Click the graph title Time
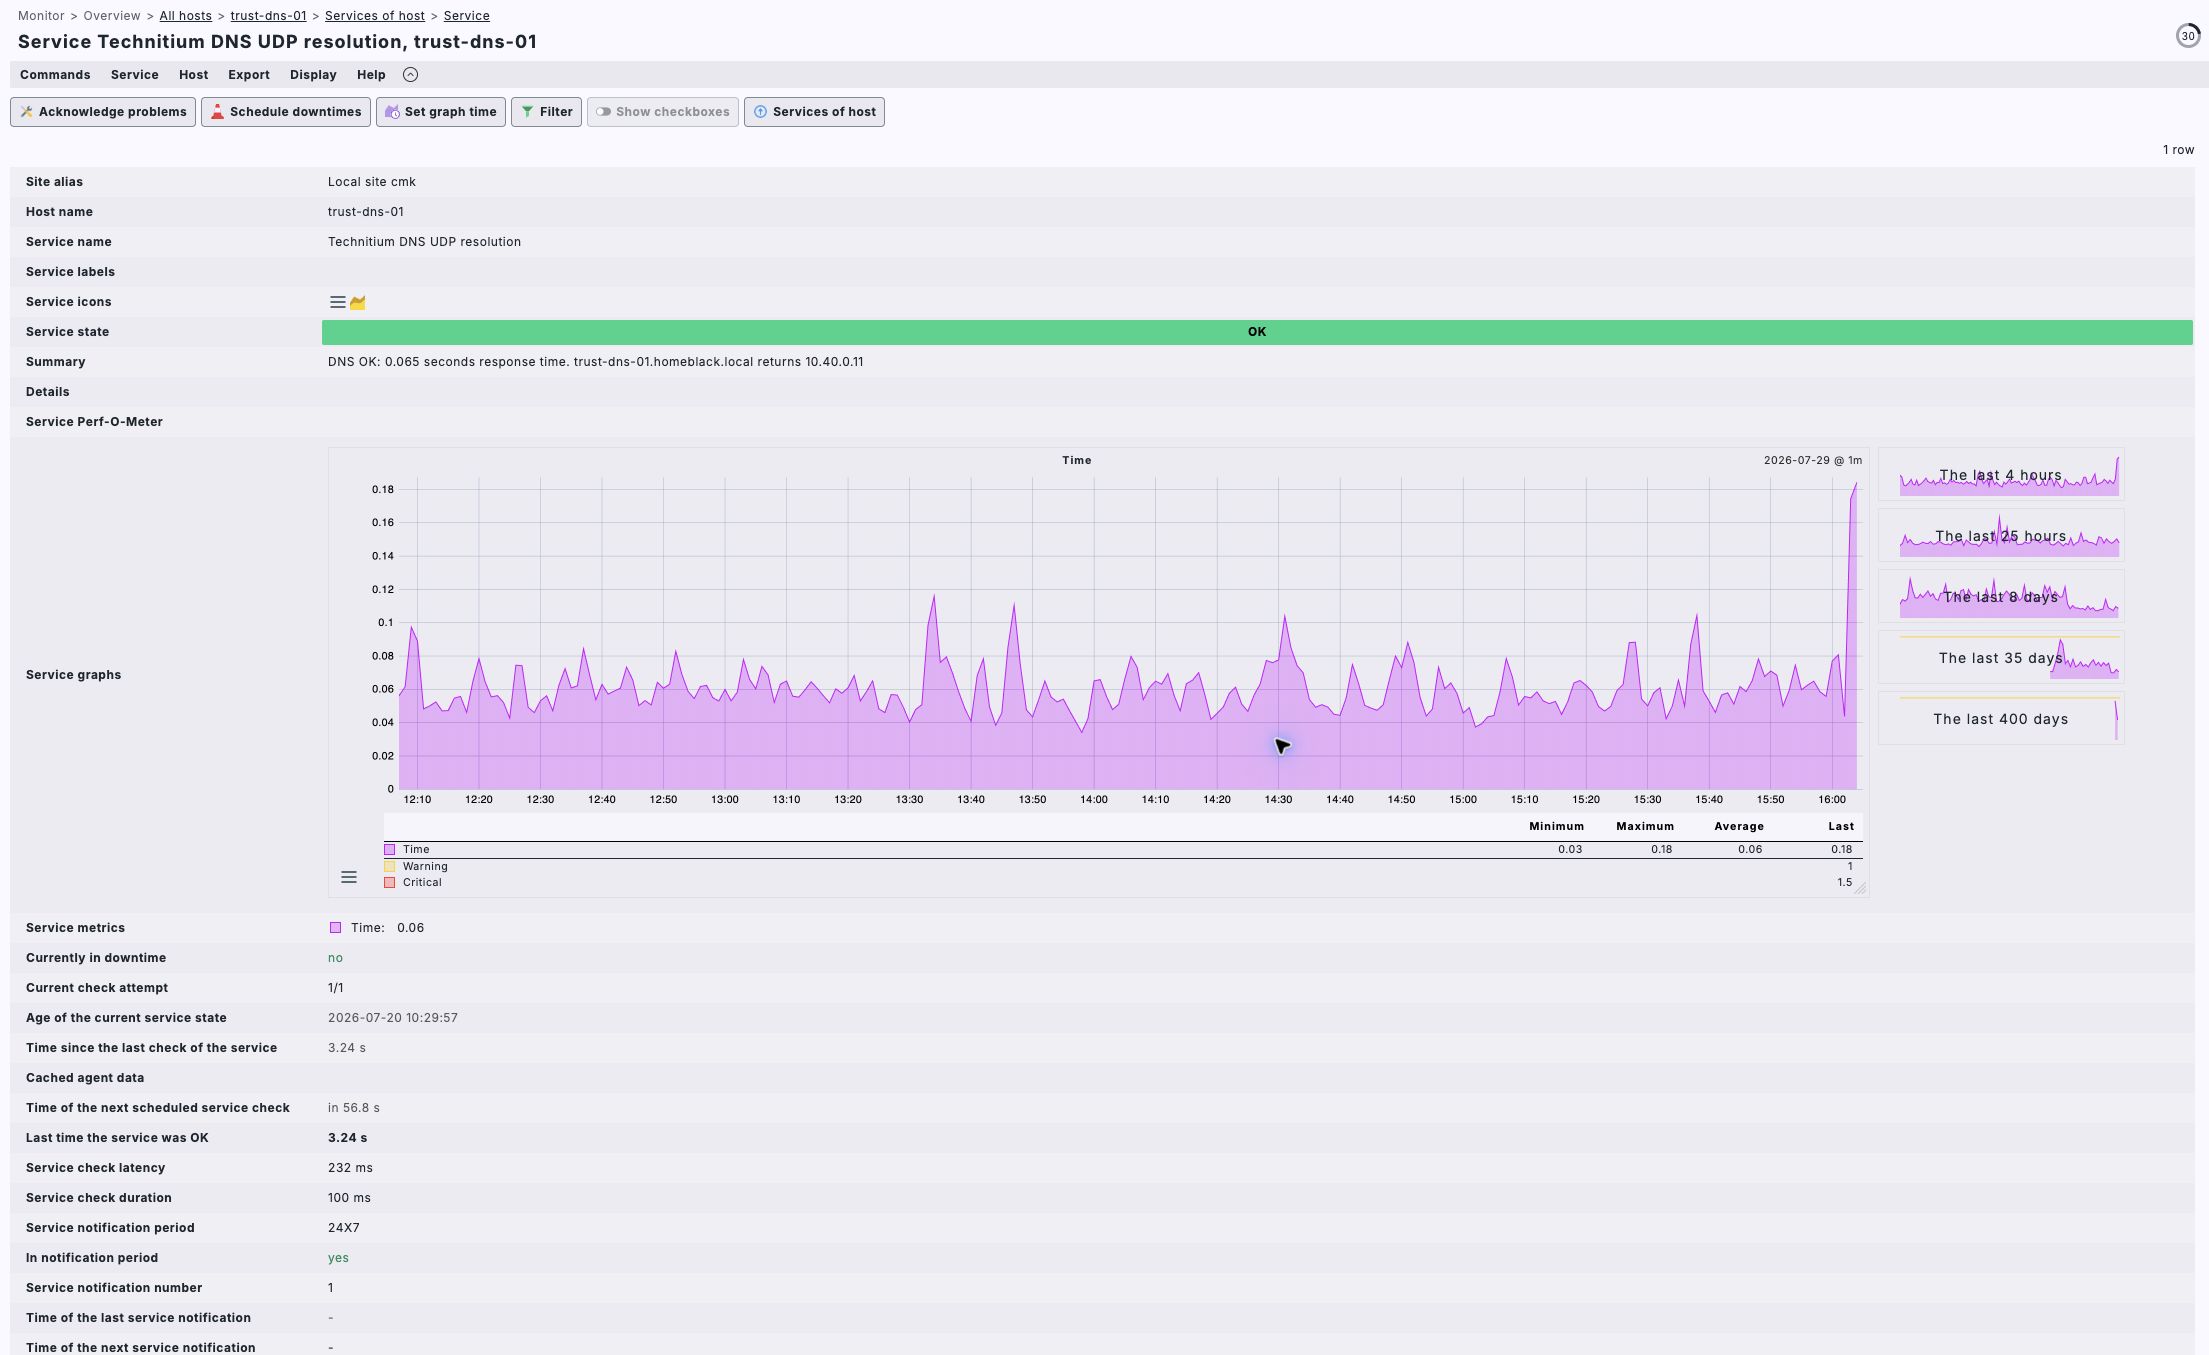Screen dimensions: 2209x1355 1077,460
